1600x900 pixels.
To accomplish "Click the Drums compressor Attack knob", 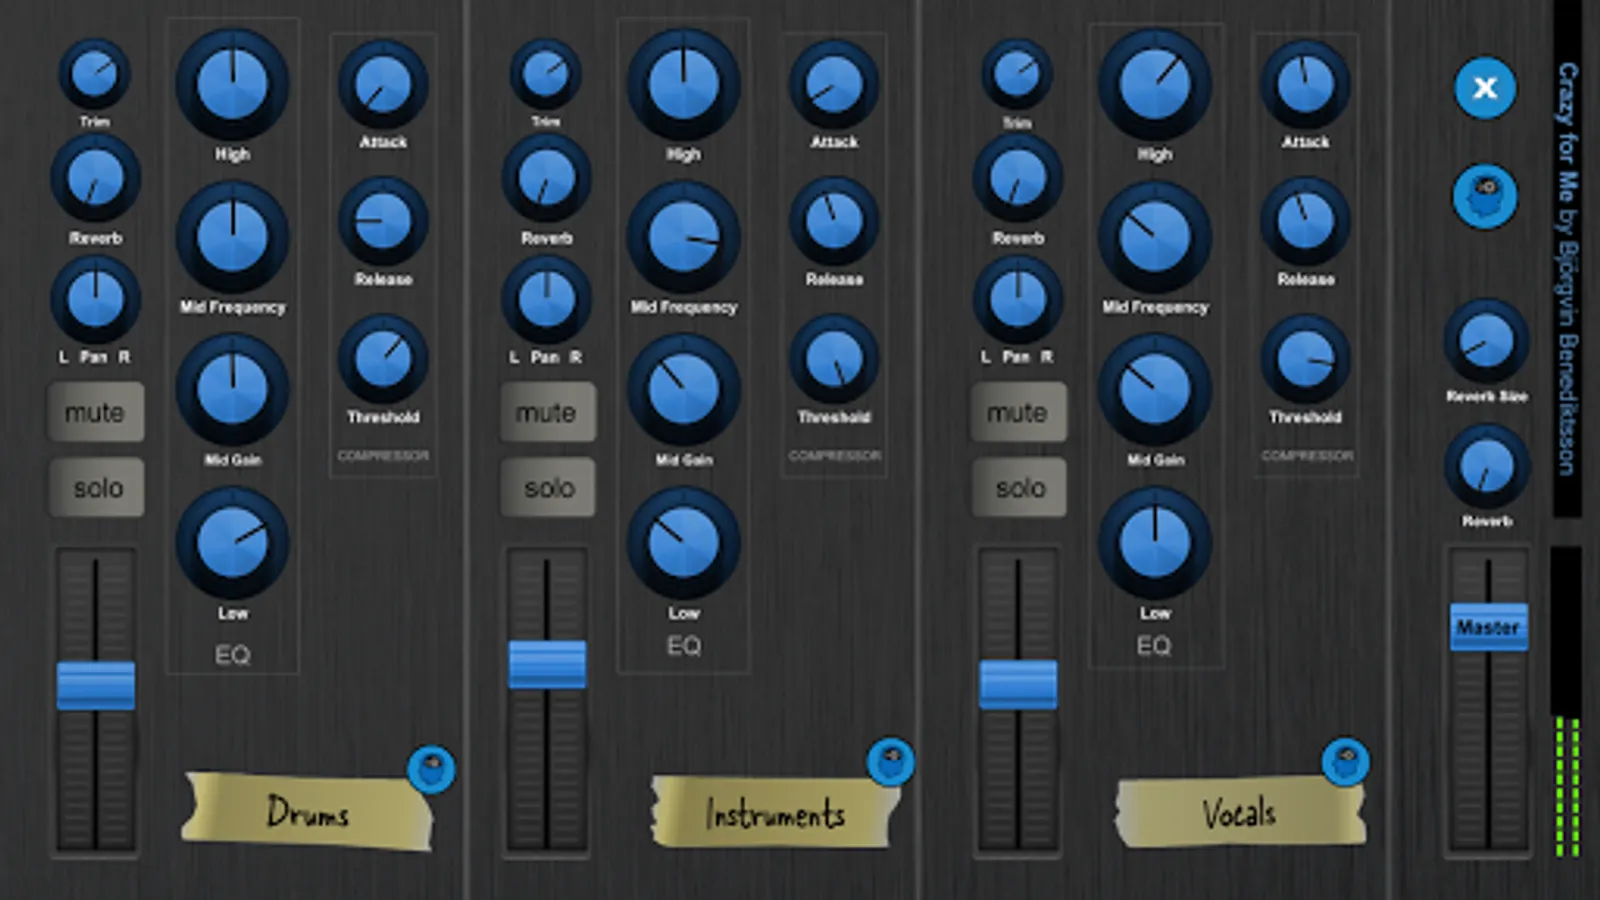I will tap(383, 85).
